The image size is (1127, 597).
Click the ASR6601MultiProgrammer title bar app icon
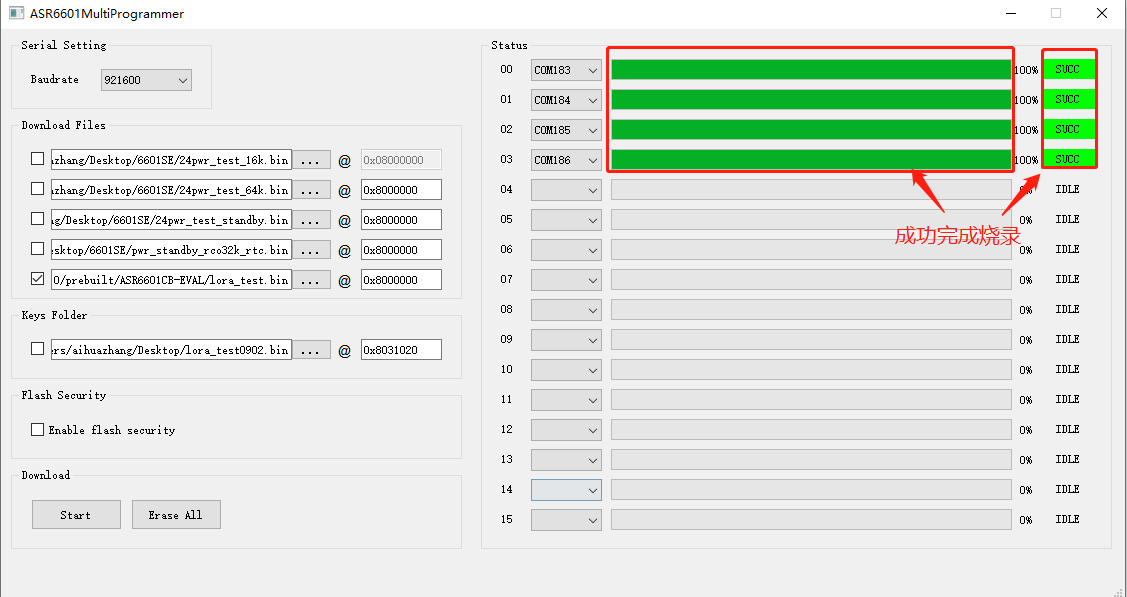16,13
